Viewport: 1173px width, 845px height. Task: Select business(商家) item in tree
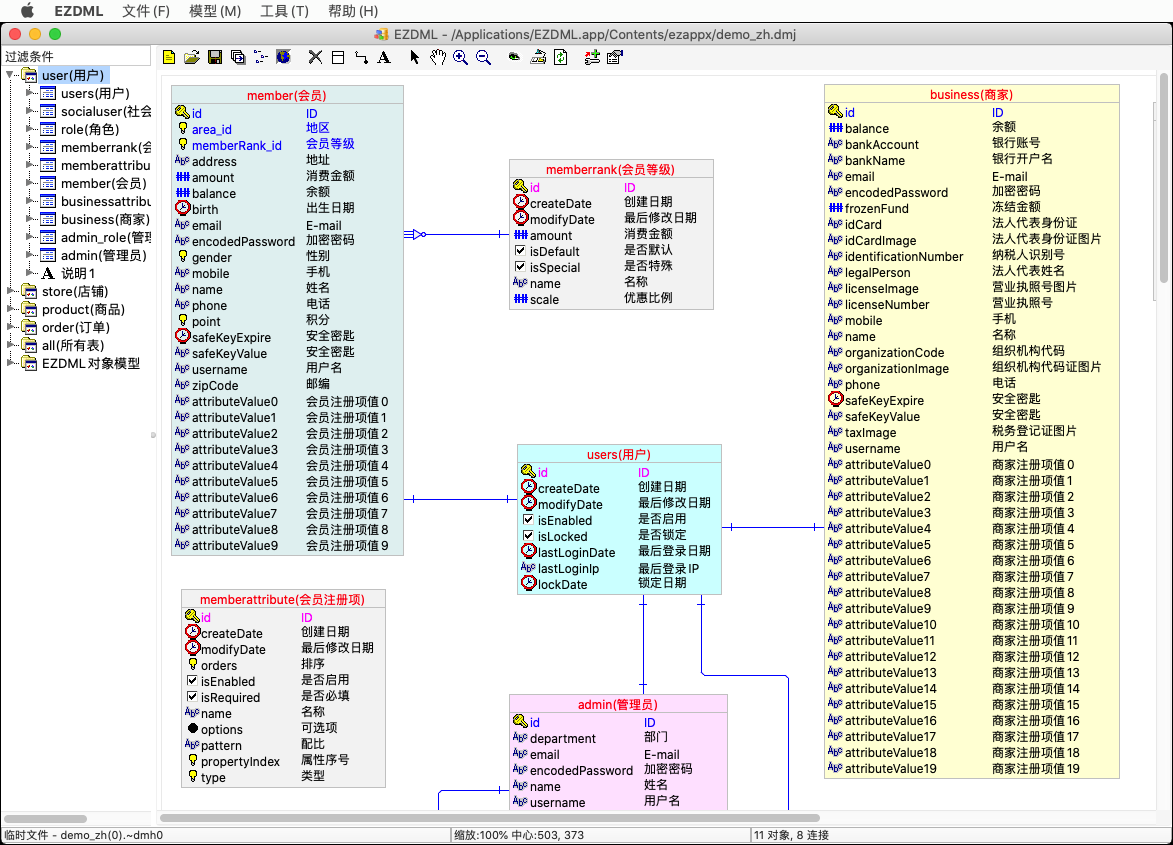click(105, 219)
